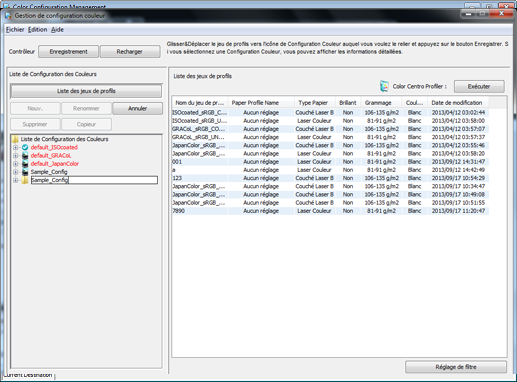Image resolution: width=517 pixels, height=382 pixels.
Task: Click the application icon in the title bar
Action: (9, 16)
